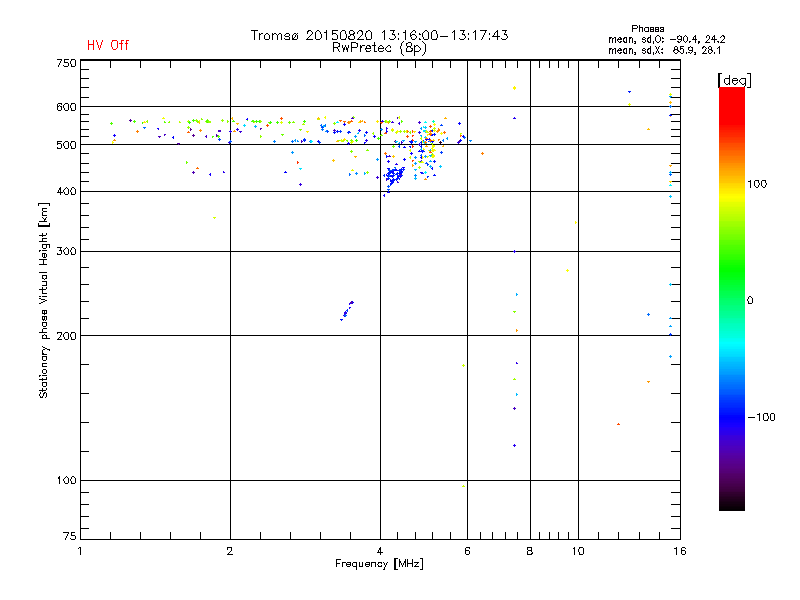Click the y-axis tick label '75'
The width and height of the screenshot is (800, 600).
[70, 536]
